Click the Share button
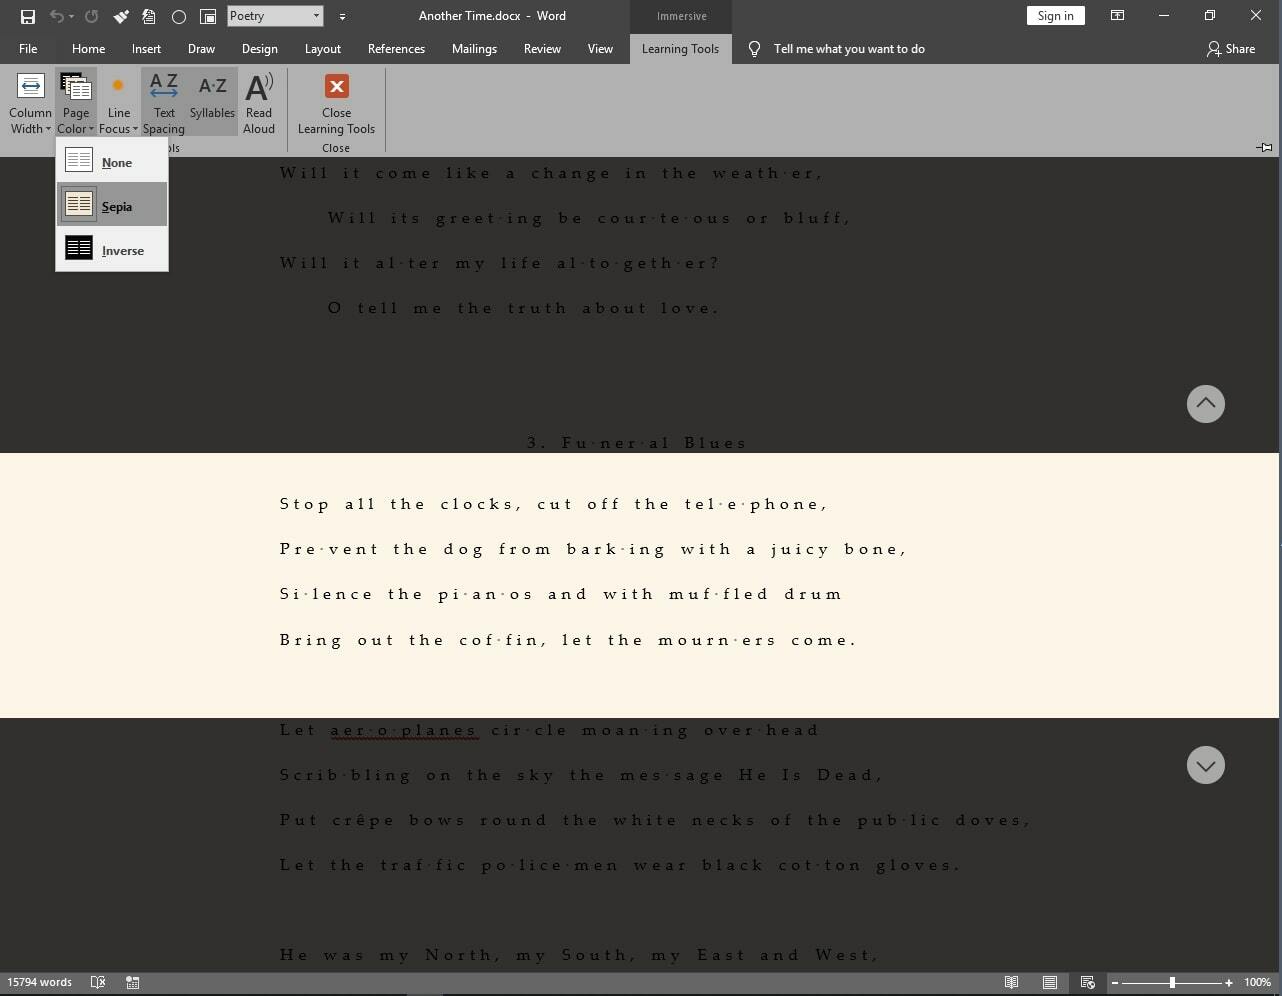Screen dimensions: 1282x996 coord(1230,48)
